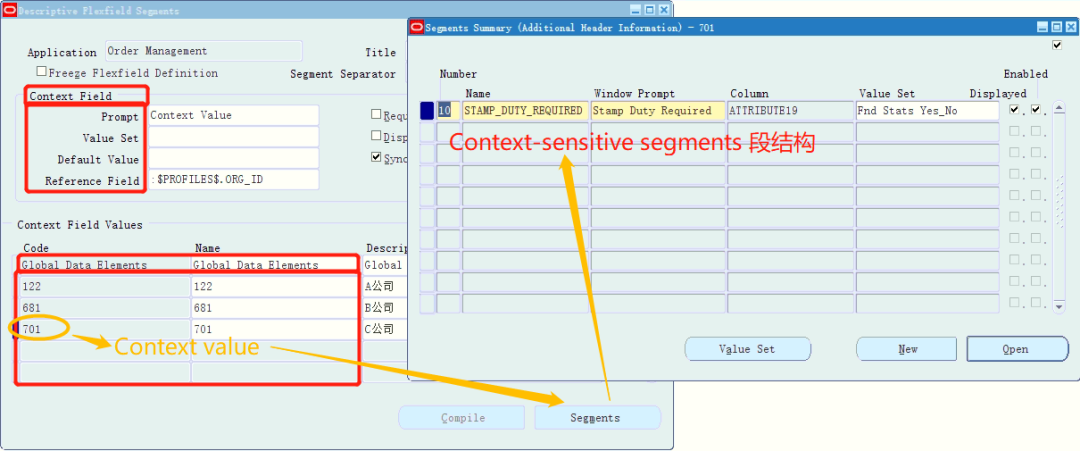Viewport: 1080px width, 451px height.
Task: Select Global Data Elements name cell
Action: (275, 265)
